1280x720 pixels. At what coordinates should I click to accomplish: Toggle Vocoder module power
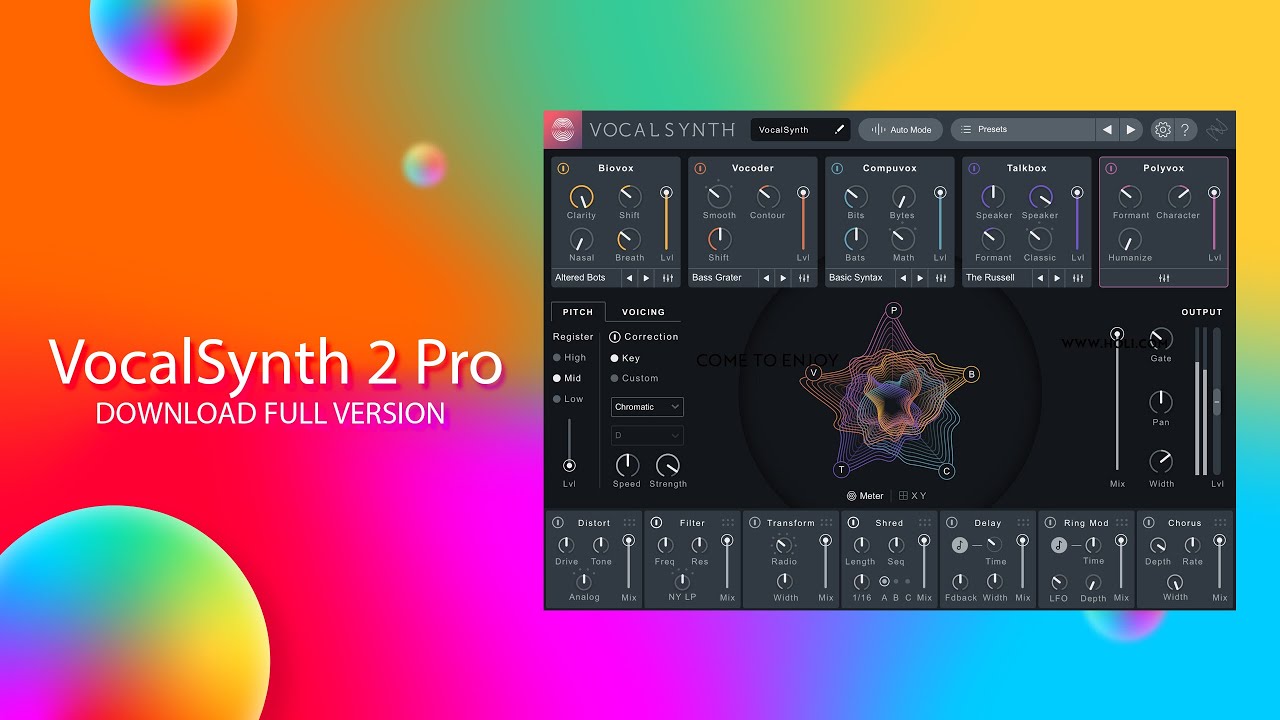point(700,169)
